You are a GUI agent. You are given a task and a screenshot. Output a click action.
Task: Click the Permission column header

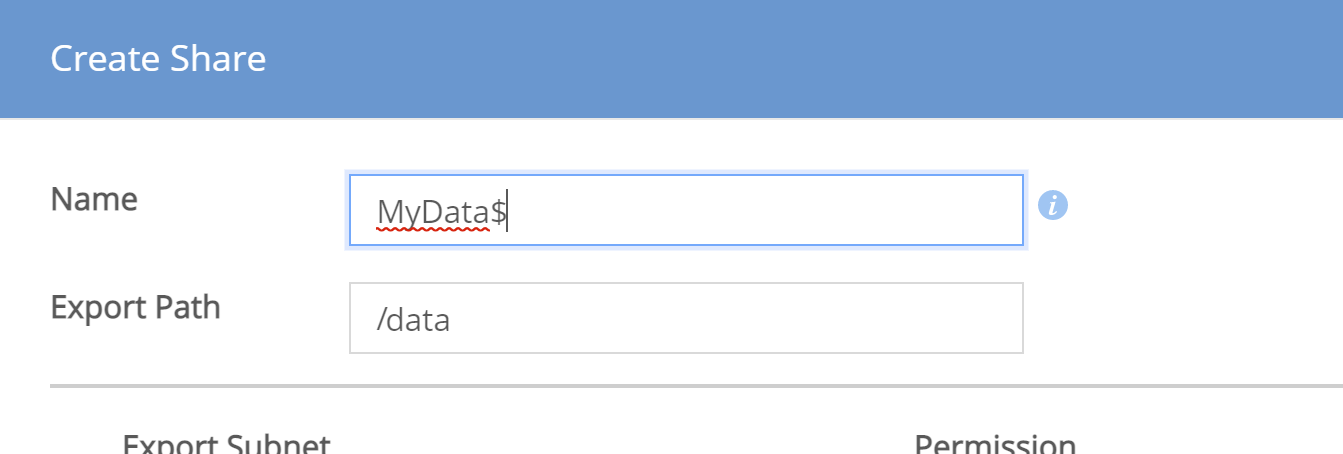coord(995,445)
